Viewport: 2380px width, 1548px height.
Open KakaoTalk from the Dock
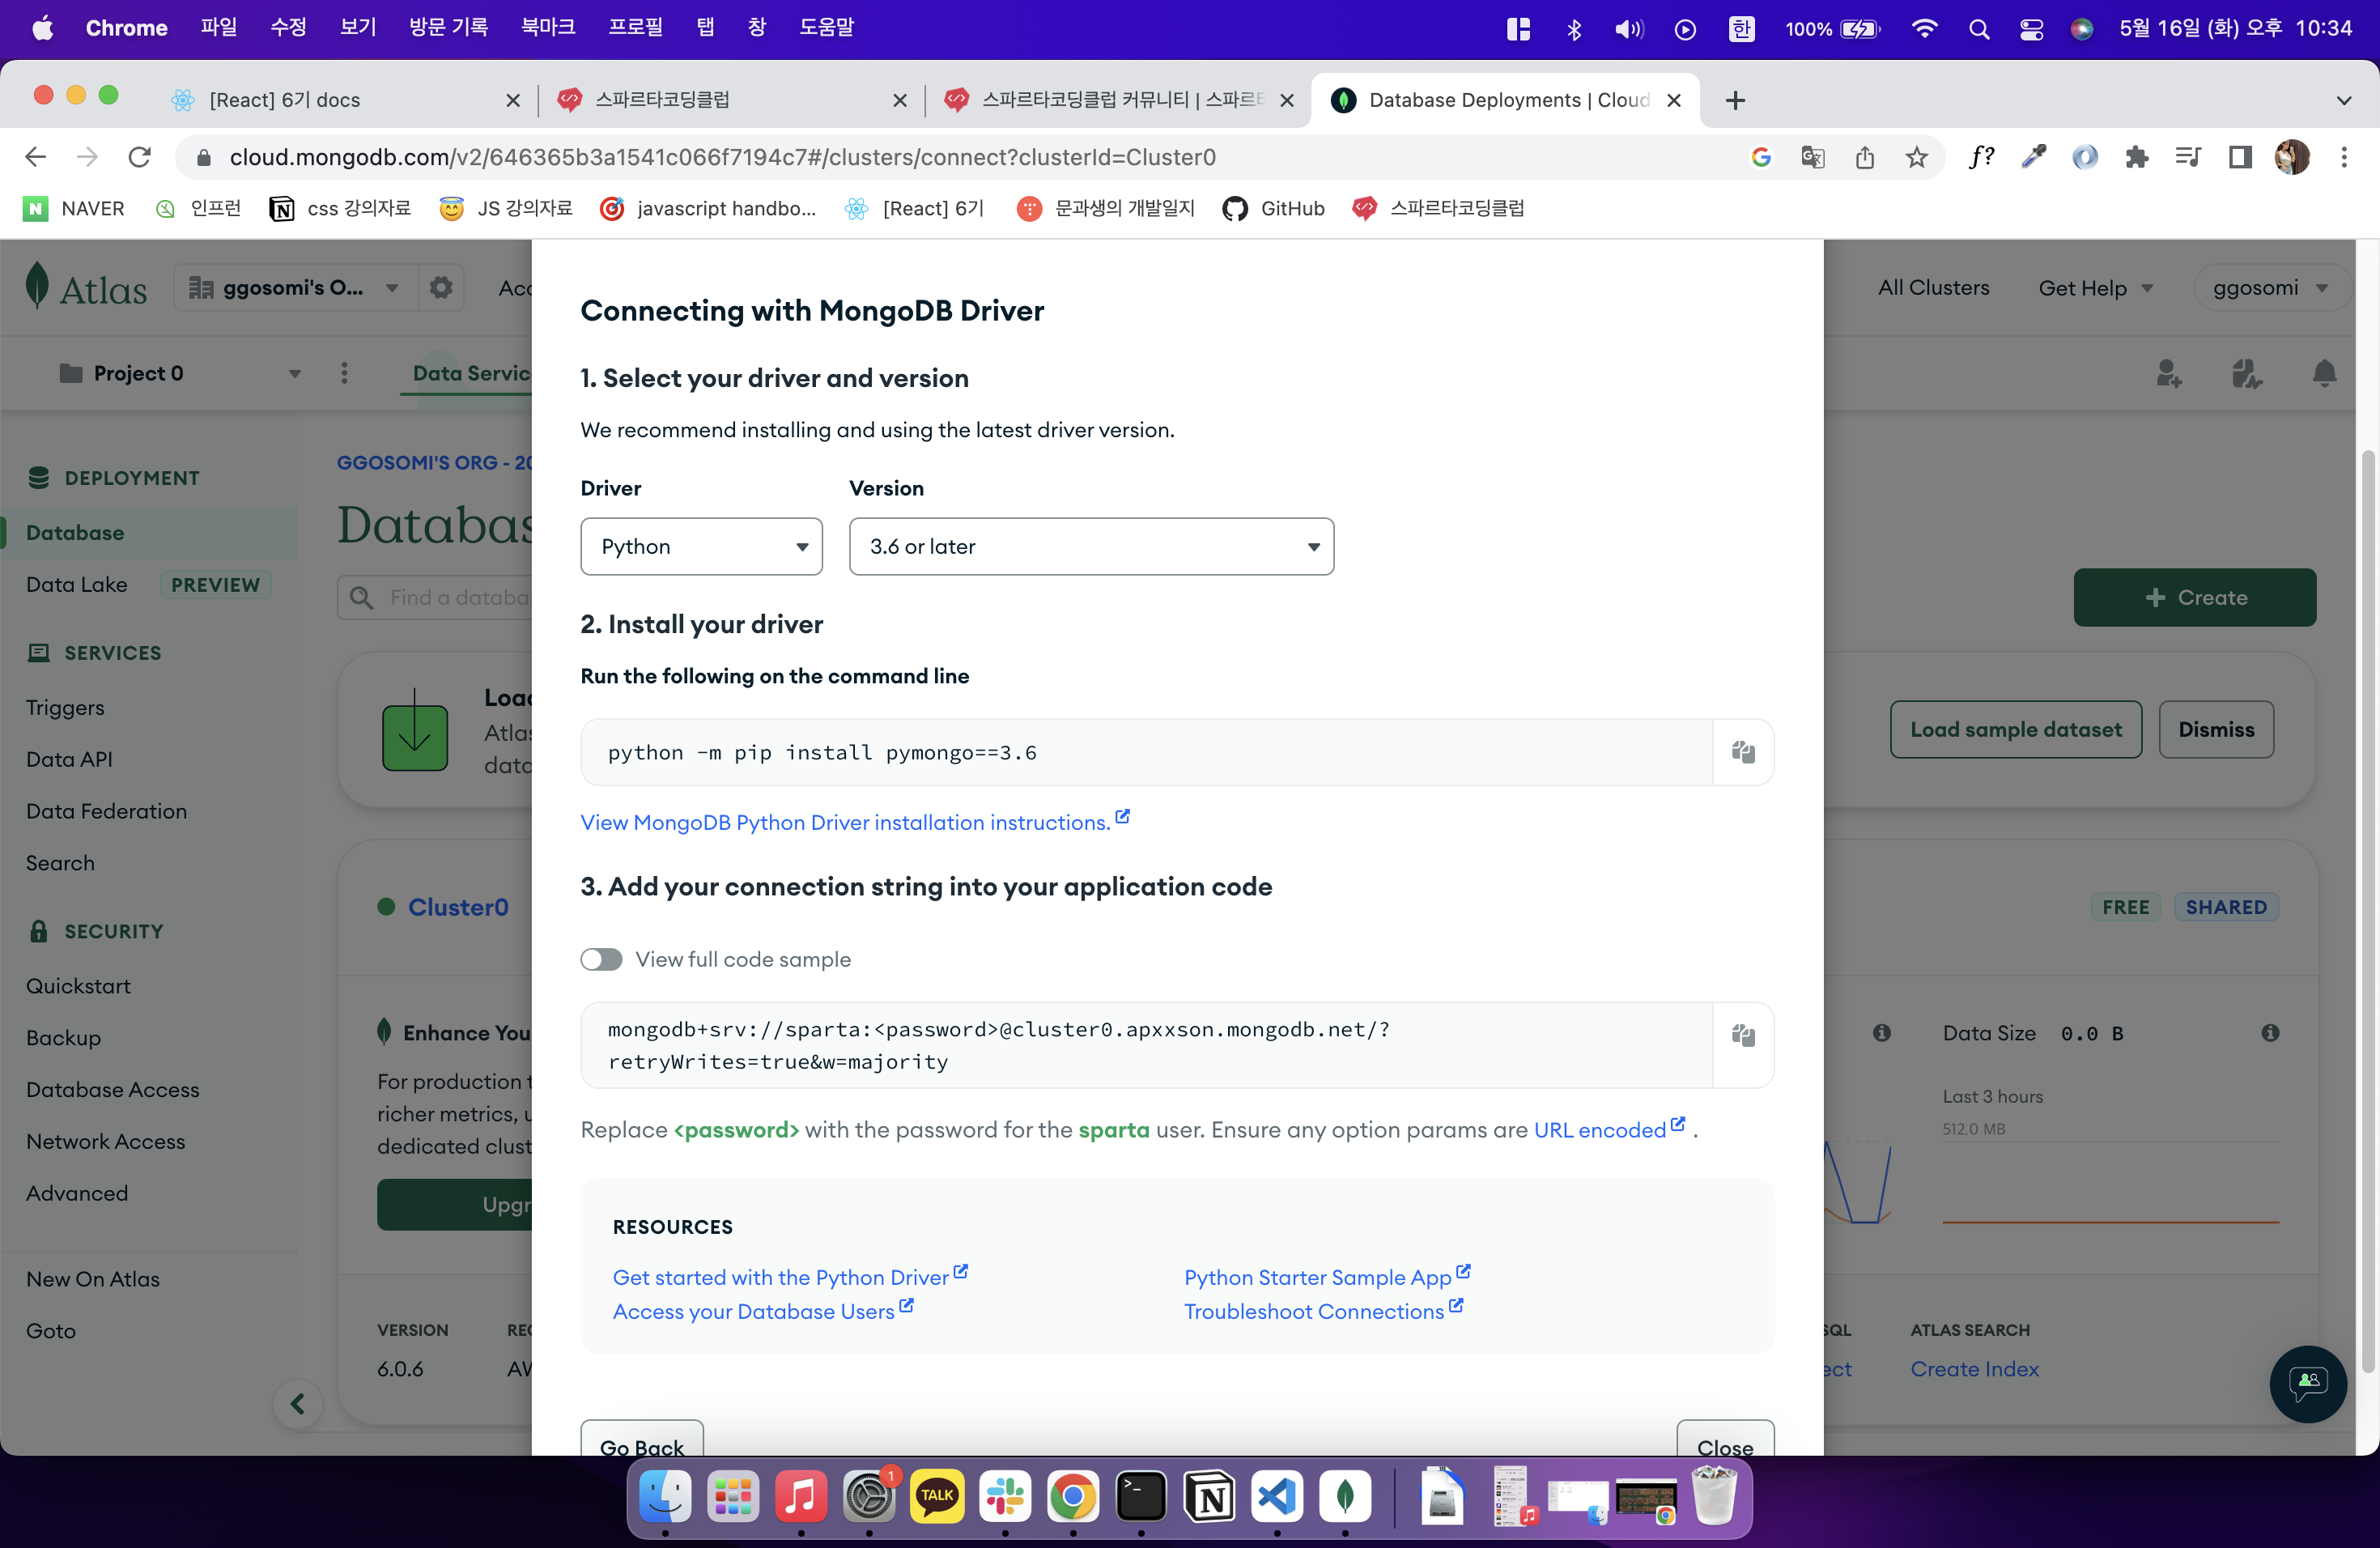937,1496
